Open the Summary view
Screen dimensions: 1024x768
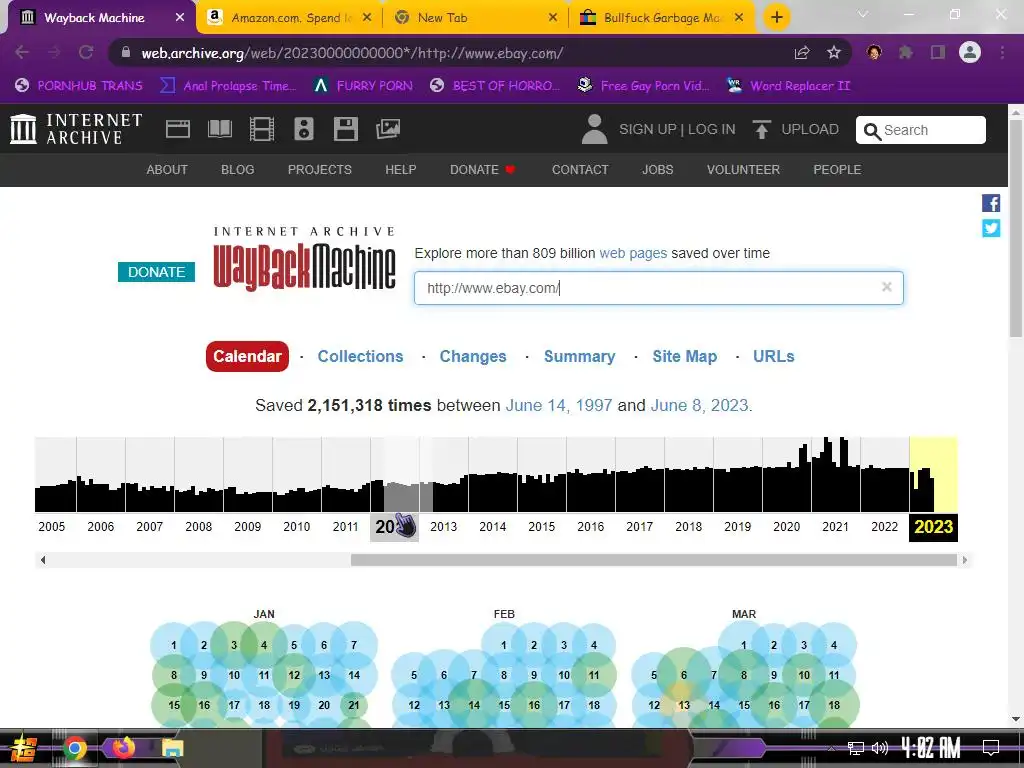(x=579, y=356)
